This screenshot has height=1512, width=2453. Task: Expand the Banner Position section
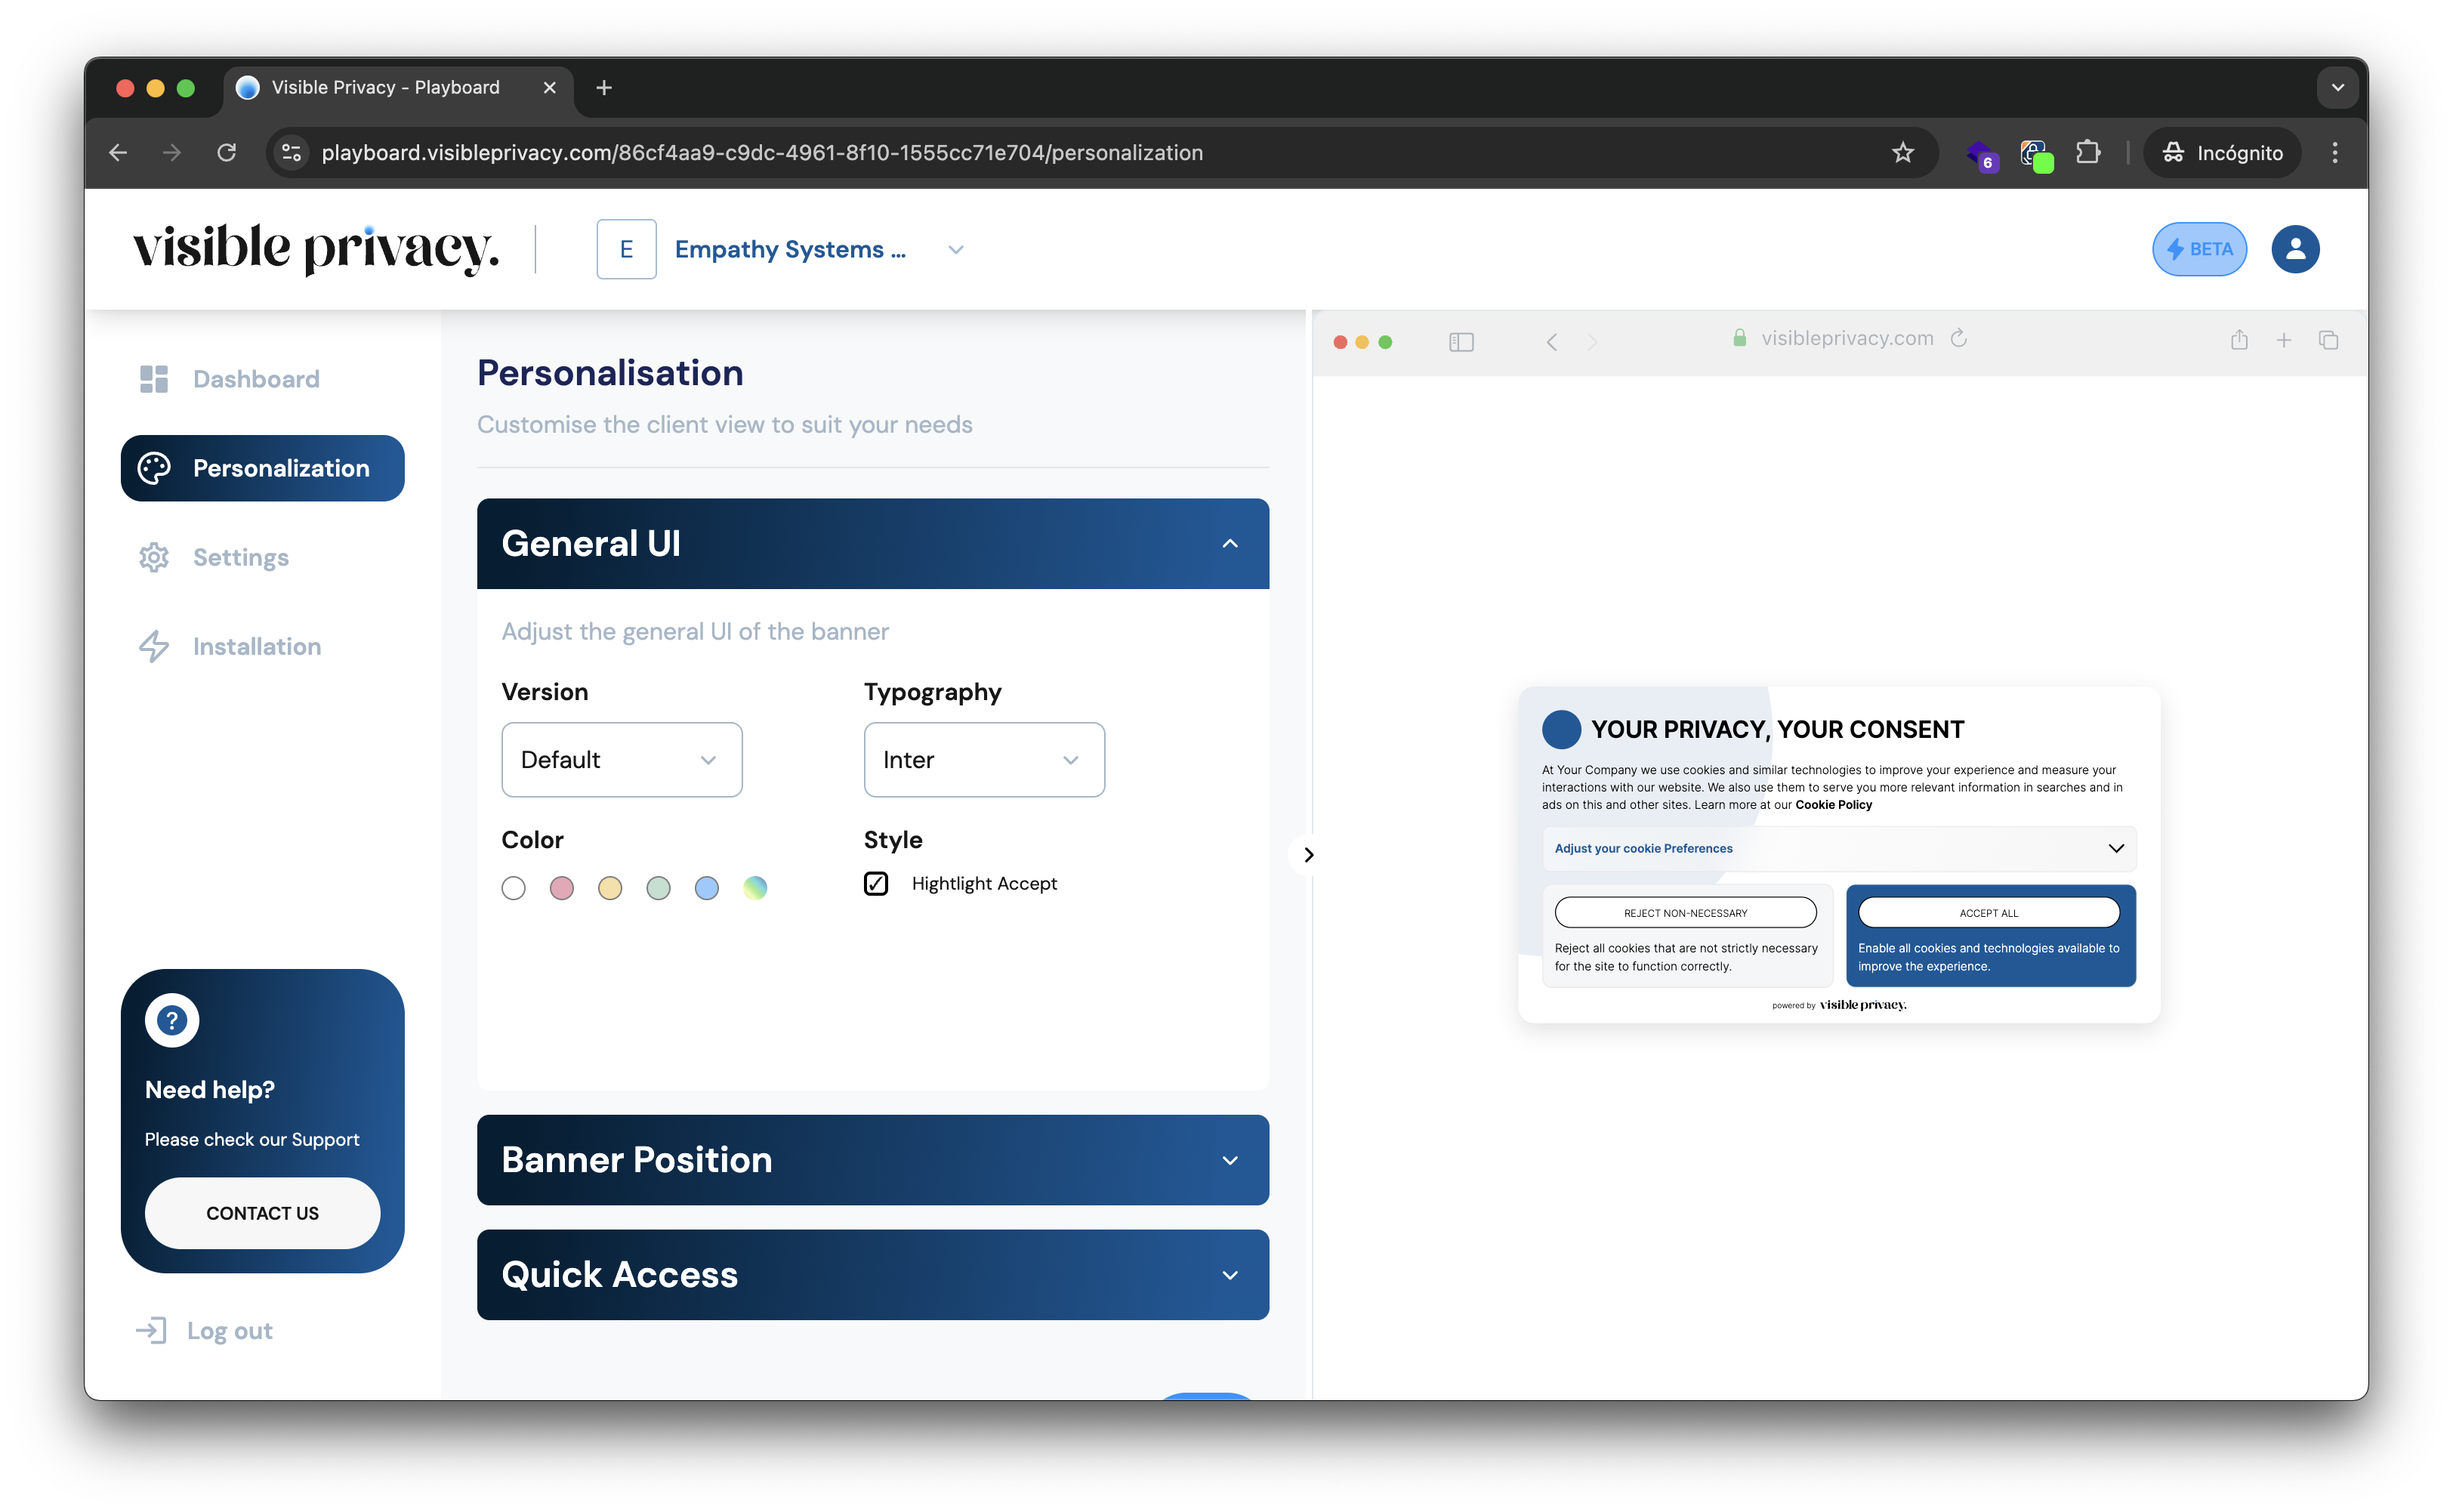click(872, 1160)
